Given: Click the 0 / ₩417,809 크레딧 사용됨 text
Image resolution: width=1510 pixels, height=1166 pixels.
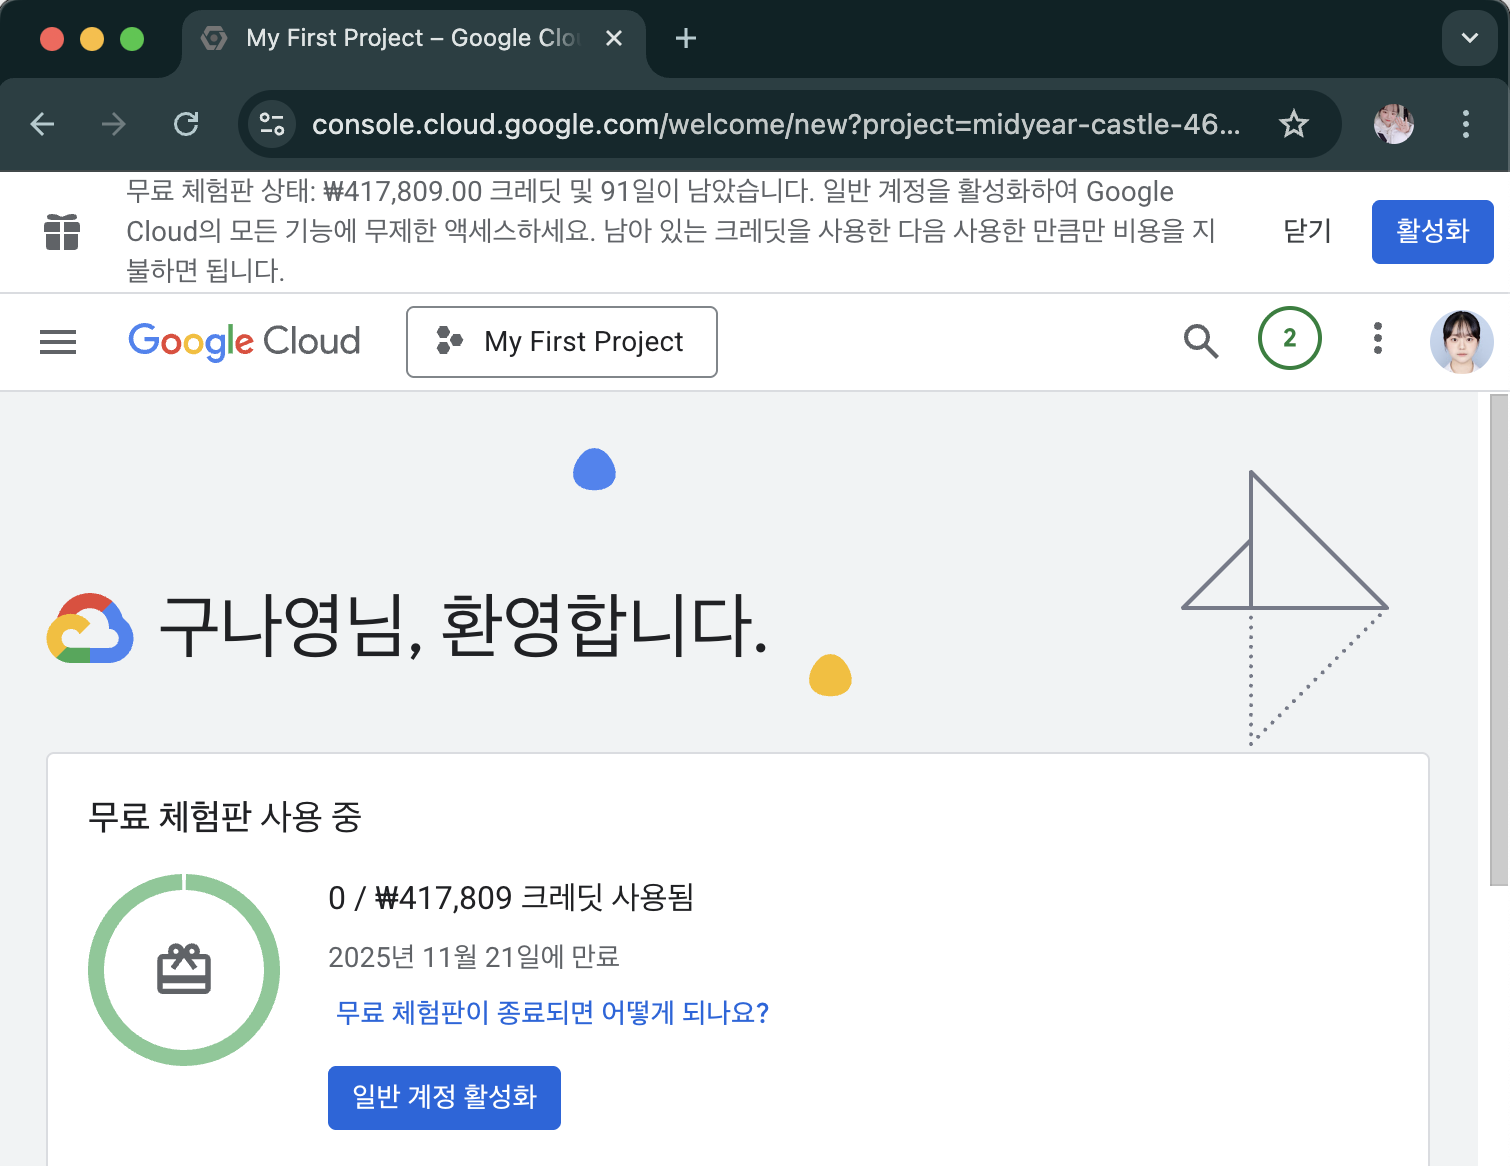Looking at the screenshot, I should pos(511,898).
